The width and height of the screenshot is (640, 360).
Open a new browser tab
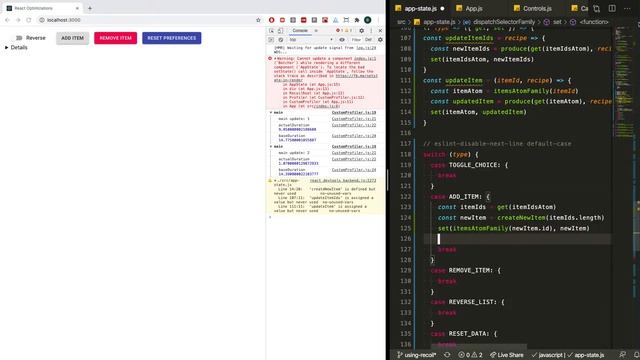click(x=90, y=8)
